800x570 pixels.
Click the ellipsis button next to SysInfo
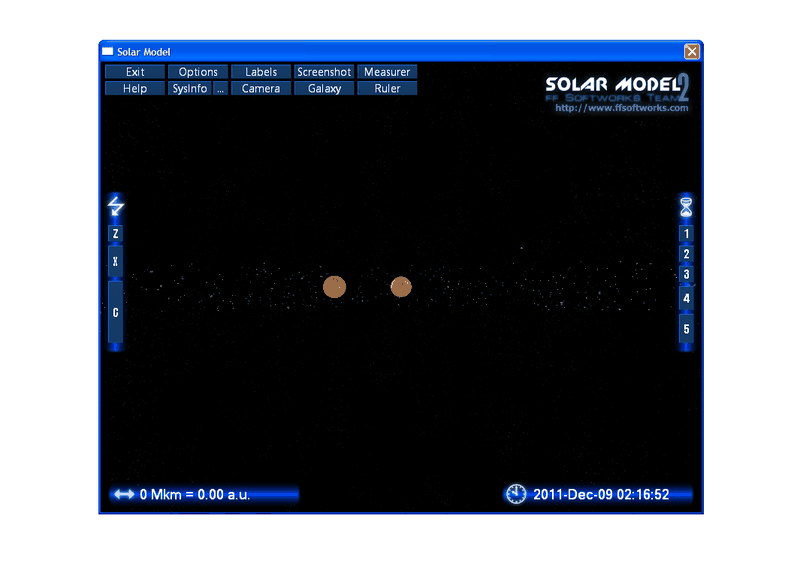coord(220,88)
